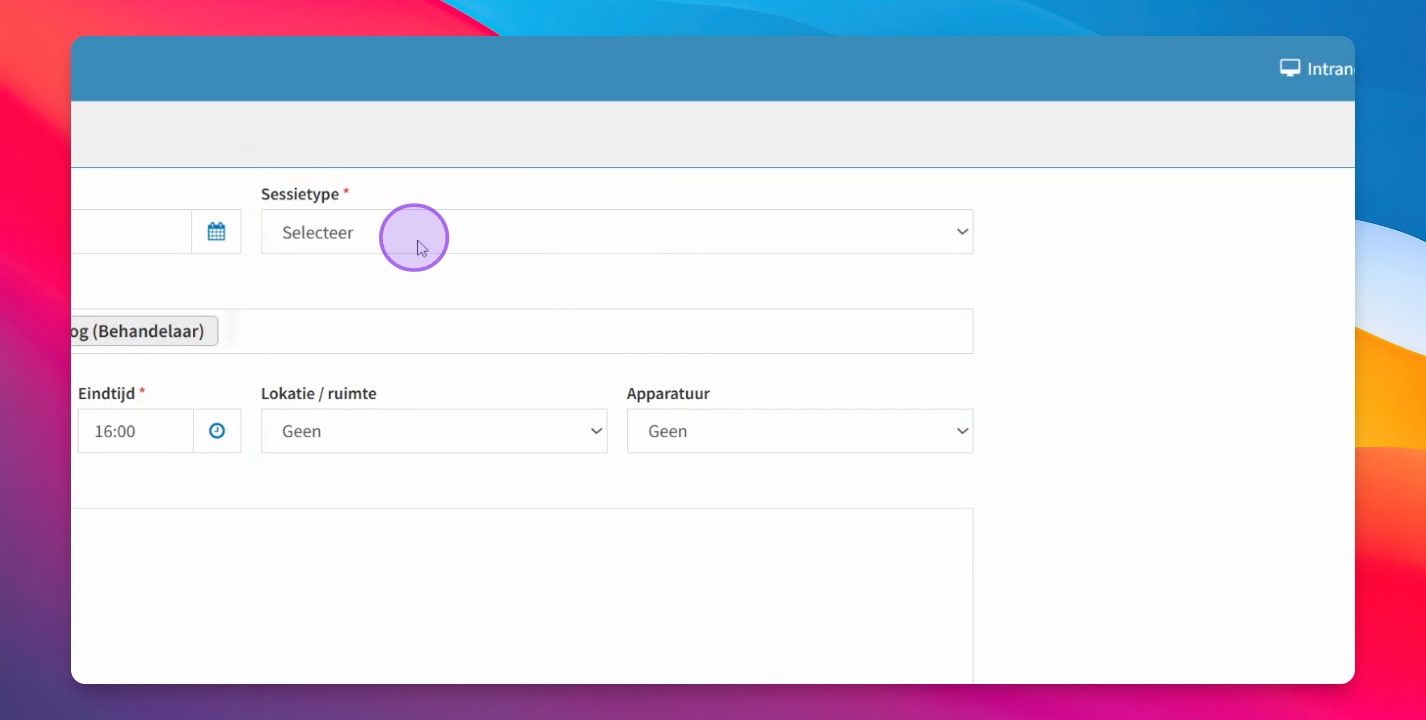The height and width of the screenshot is (720, 1426).
Task: Click the date input field beside calendar icon
Action: click(x=131, y=232)
